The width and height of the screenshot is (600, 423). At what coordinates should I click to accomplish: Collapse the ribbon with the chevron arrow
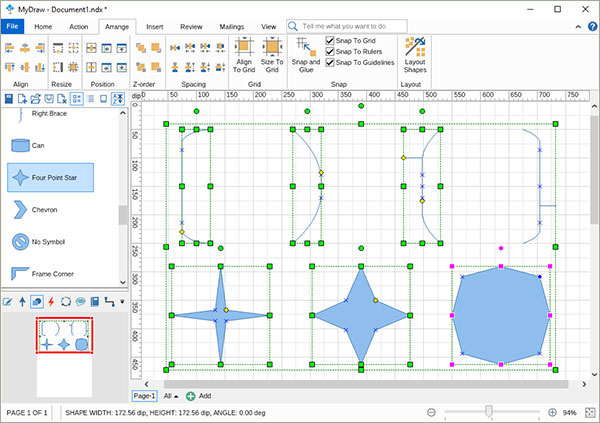pos(577,26)
